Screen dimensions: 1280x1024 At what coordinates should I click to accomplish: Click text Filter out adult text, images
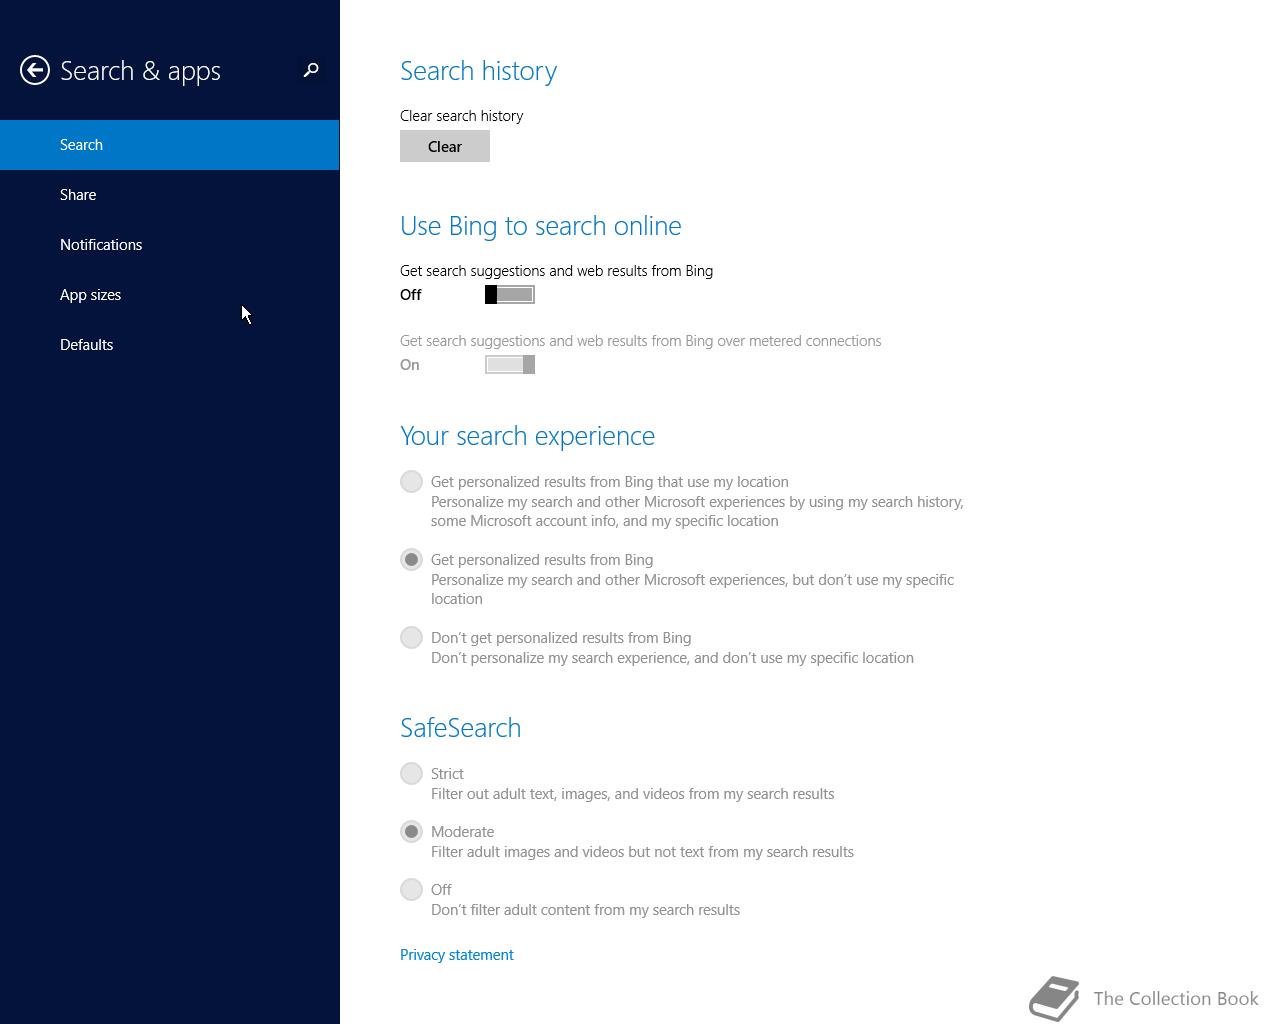point(632,794)
